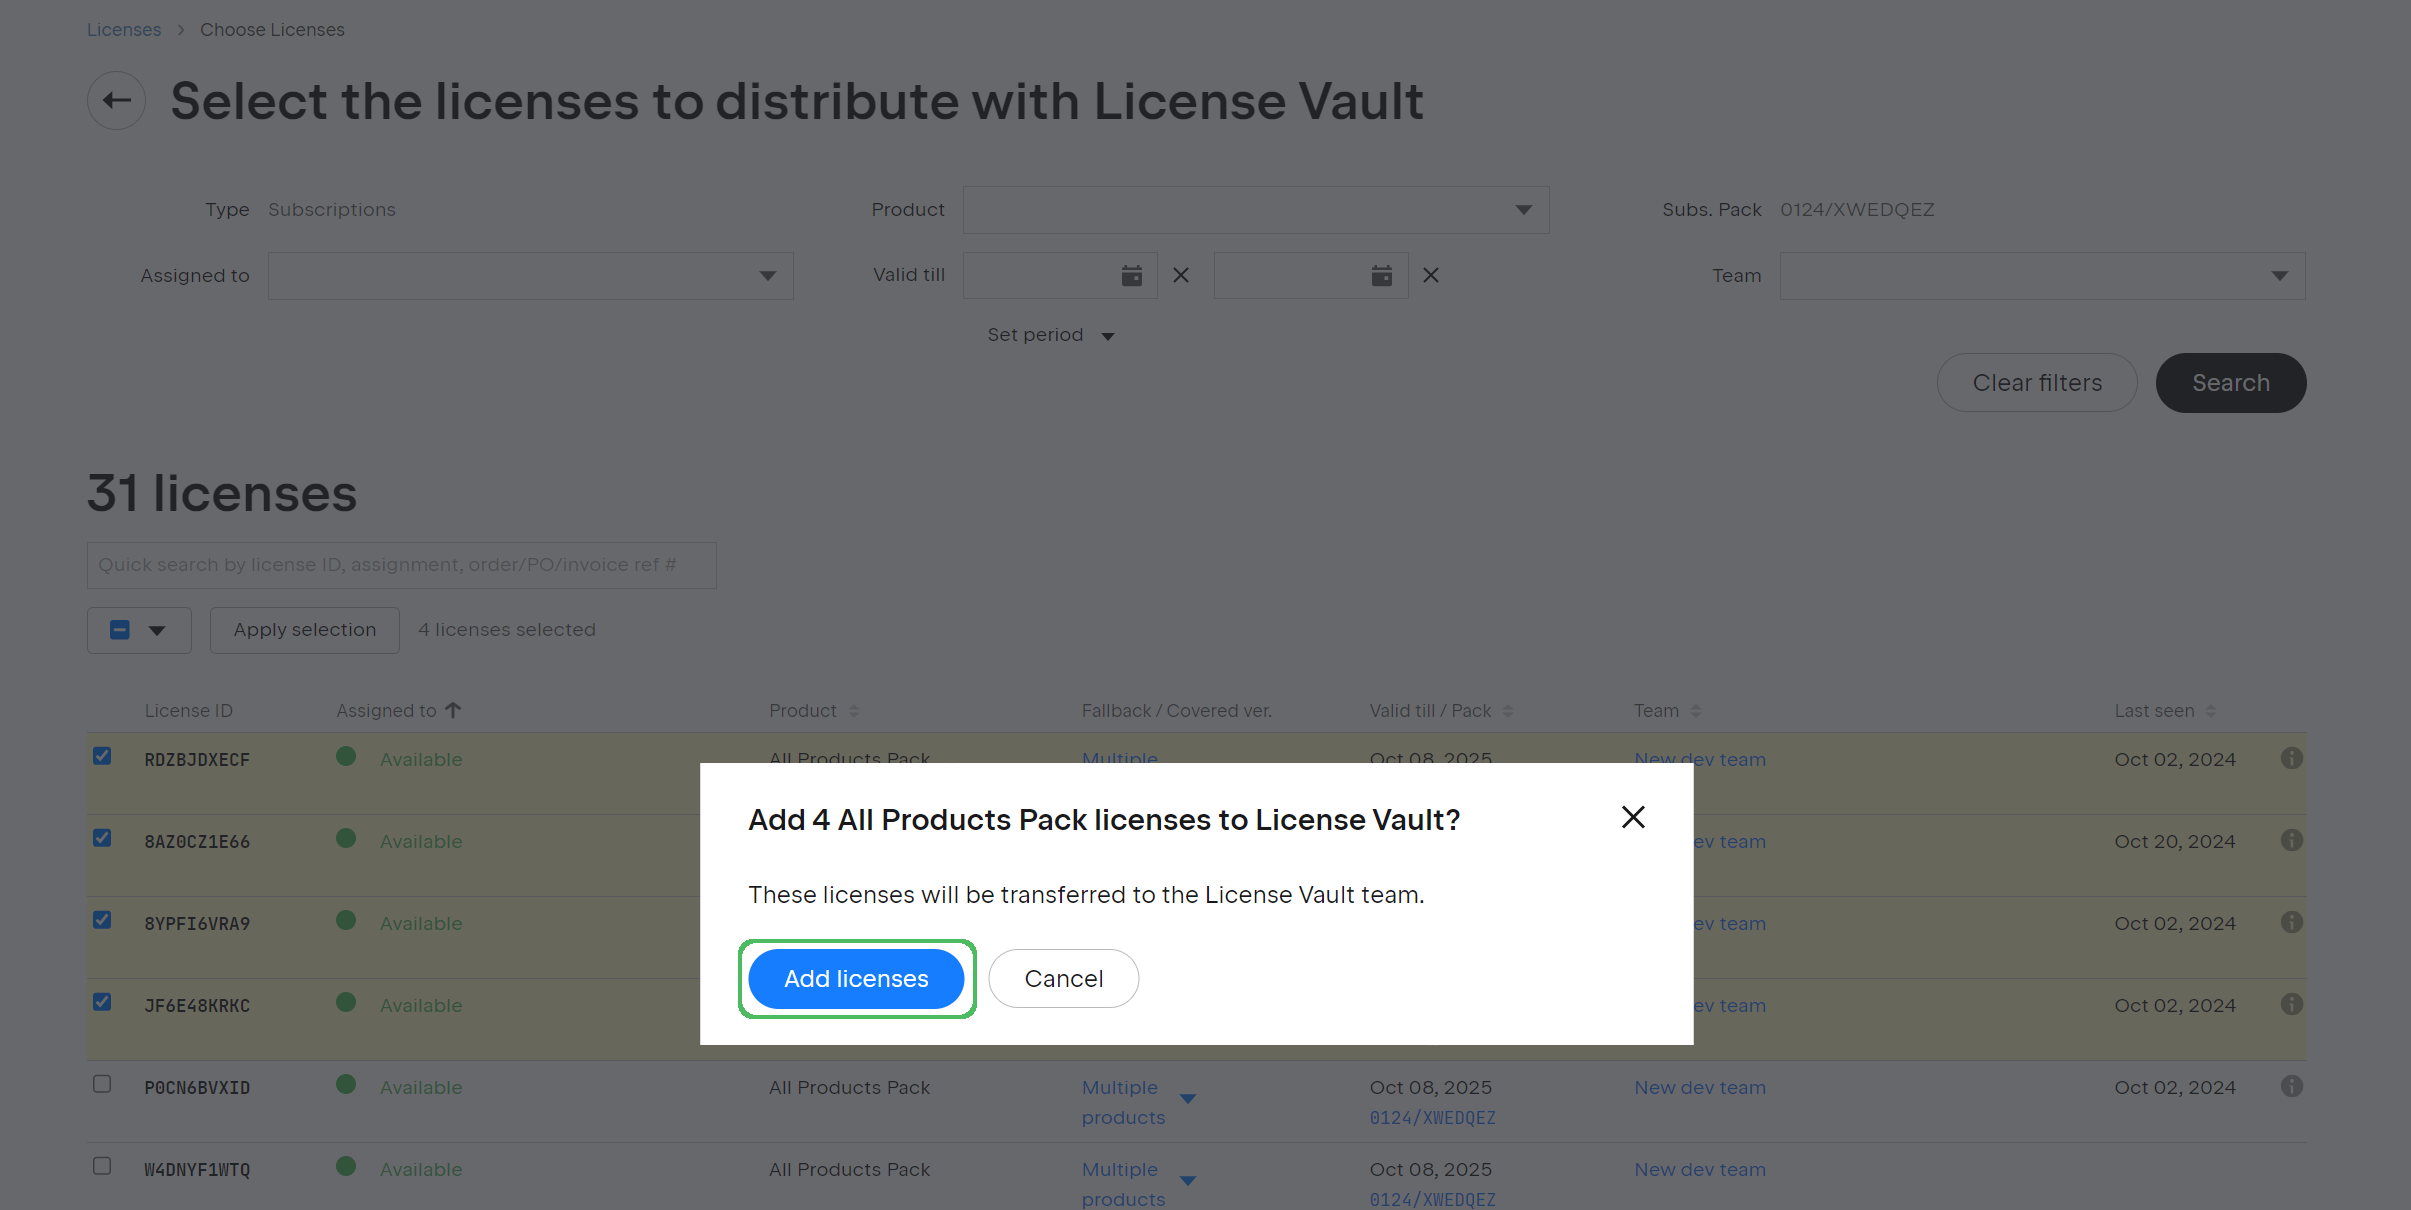This screenshot has width=2411, height=1210.
Task: Click the Clear filters button
Action: (2036, 383)
